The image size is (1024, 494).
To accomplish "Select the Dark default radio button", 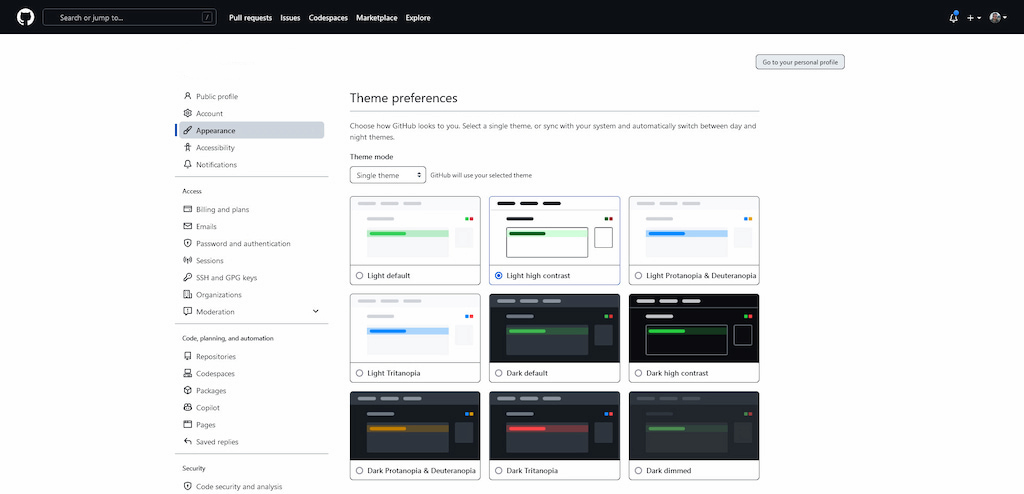I will [x=499, y=373].
